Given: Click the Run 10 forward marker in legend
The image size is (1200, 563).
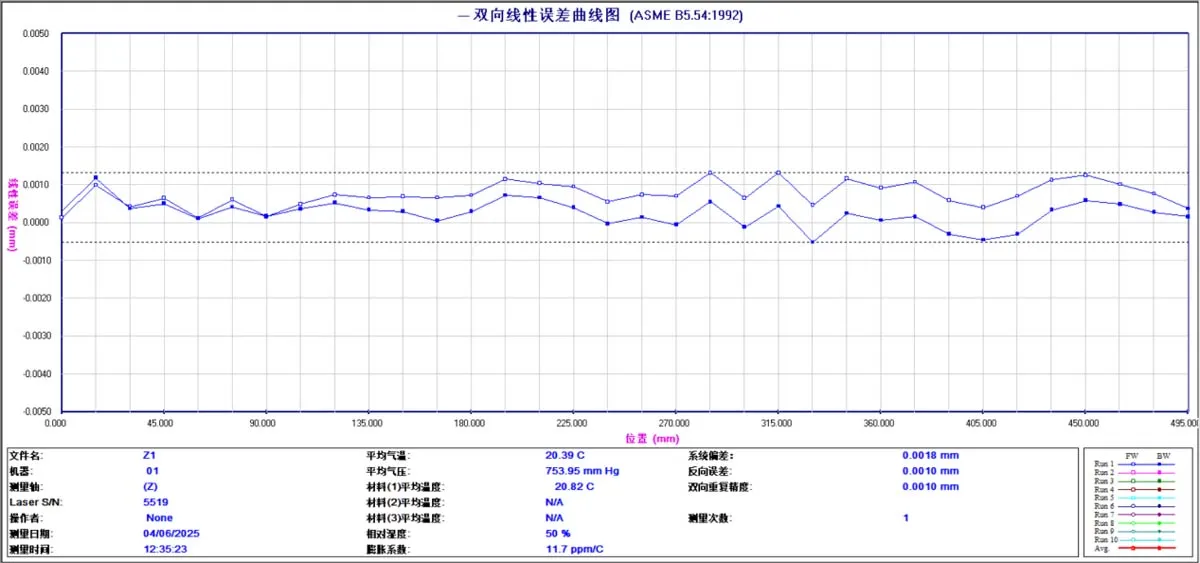Looking at the screenshot, I should (1133, 540).
